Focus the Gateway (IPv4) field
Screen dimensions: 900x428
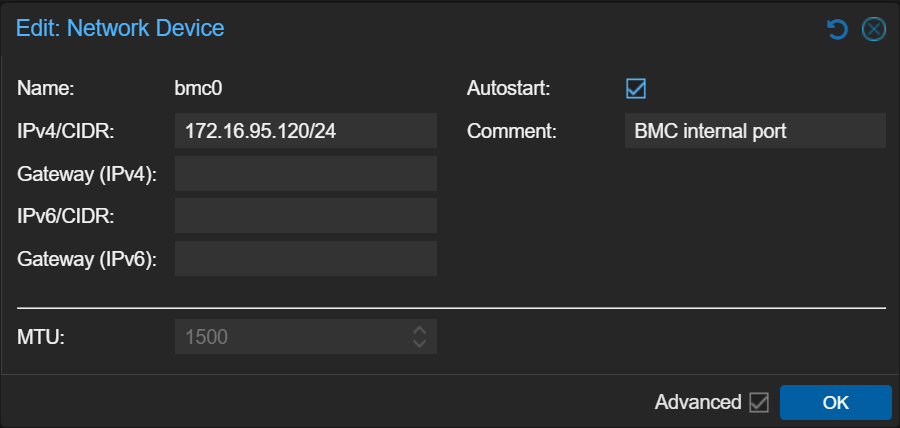point(306,173)
